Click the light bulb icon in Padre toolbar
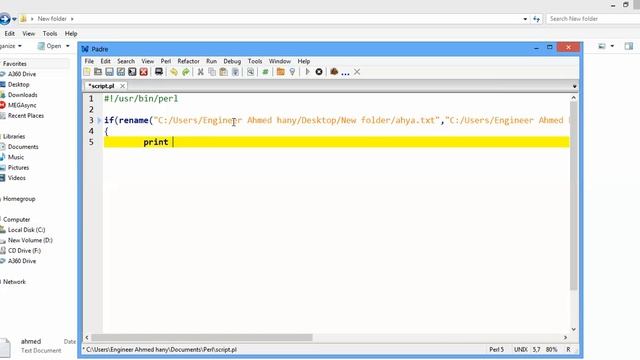Screen dimensions: 640x360 point(292,72)
